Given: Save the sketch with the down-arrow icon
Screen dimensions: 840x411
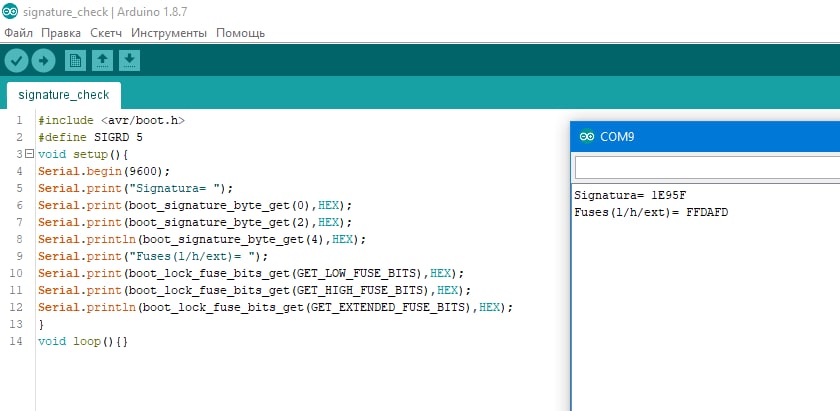Looking at the screenshot, I should point(129,61).
